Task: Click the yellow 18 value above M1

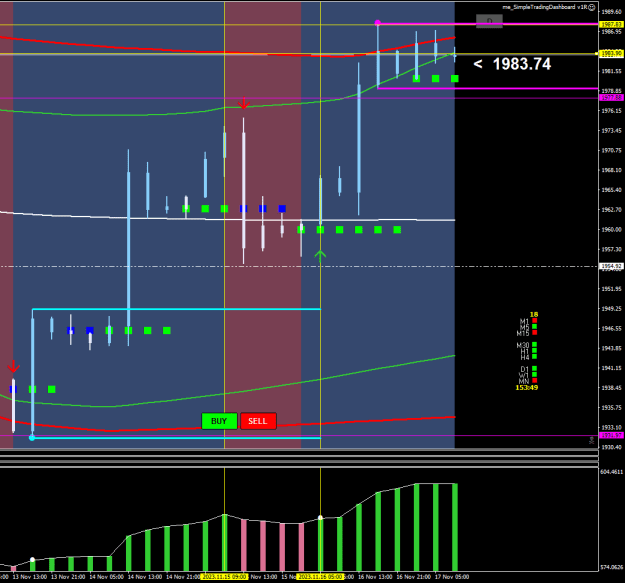Action: click(x=534, y=314)
